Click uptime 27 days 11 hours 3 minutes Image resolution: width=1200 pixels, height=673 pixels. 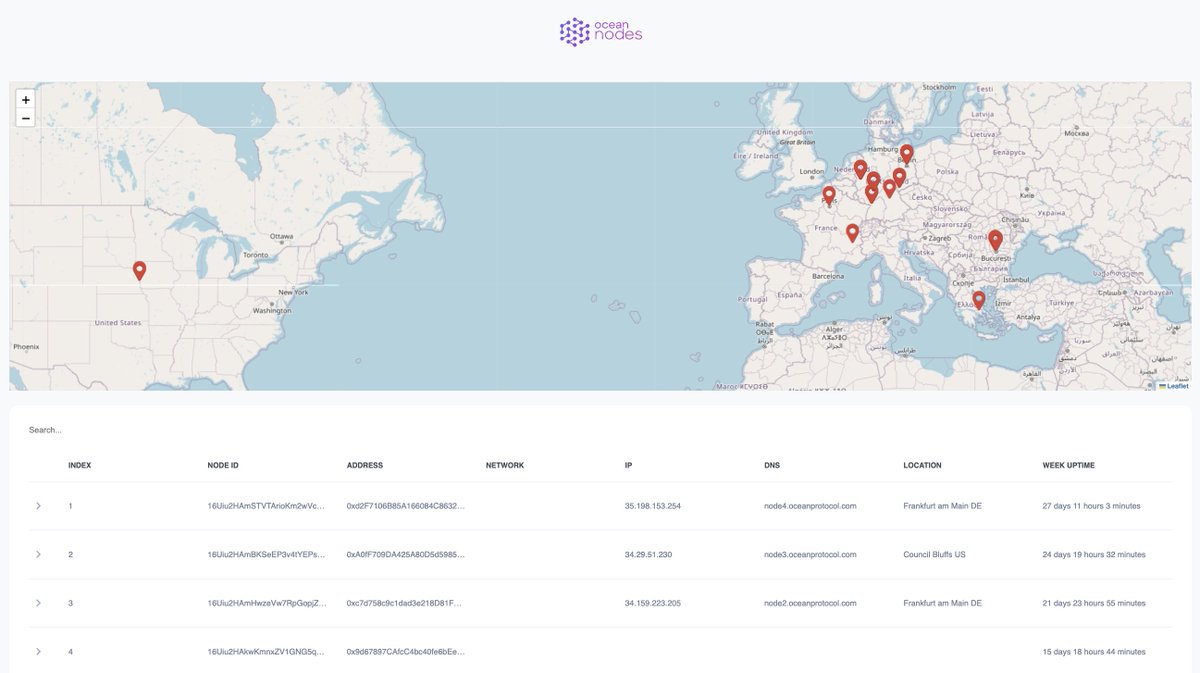(1091, 506)
